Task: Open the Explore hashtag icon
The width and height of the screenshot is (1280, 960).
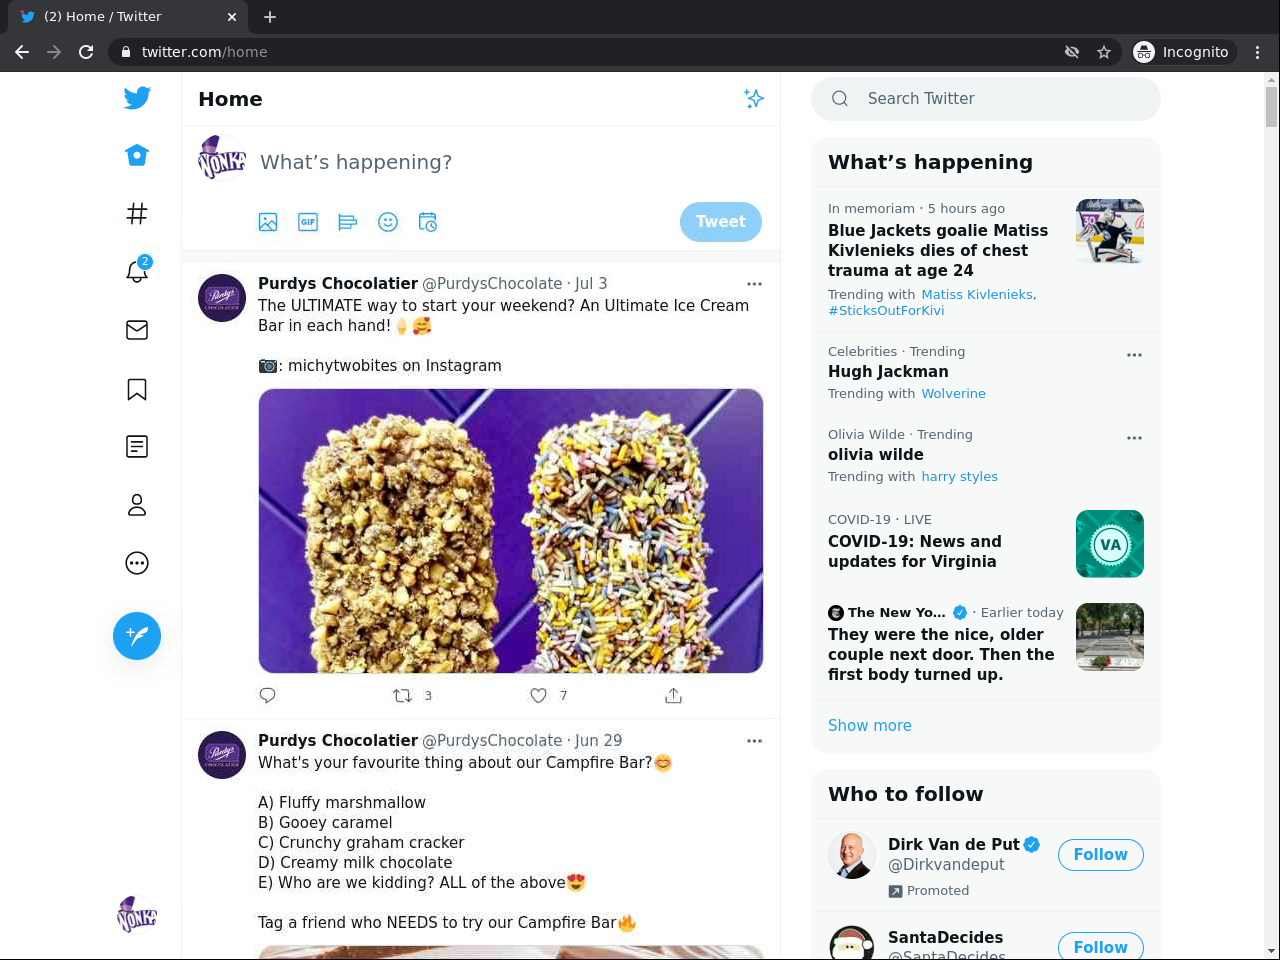Action: point(137,213)
